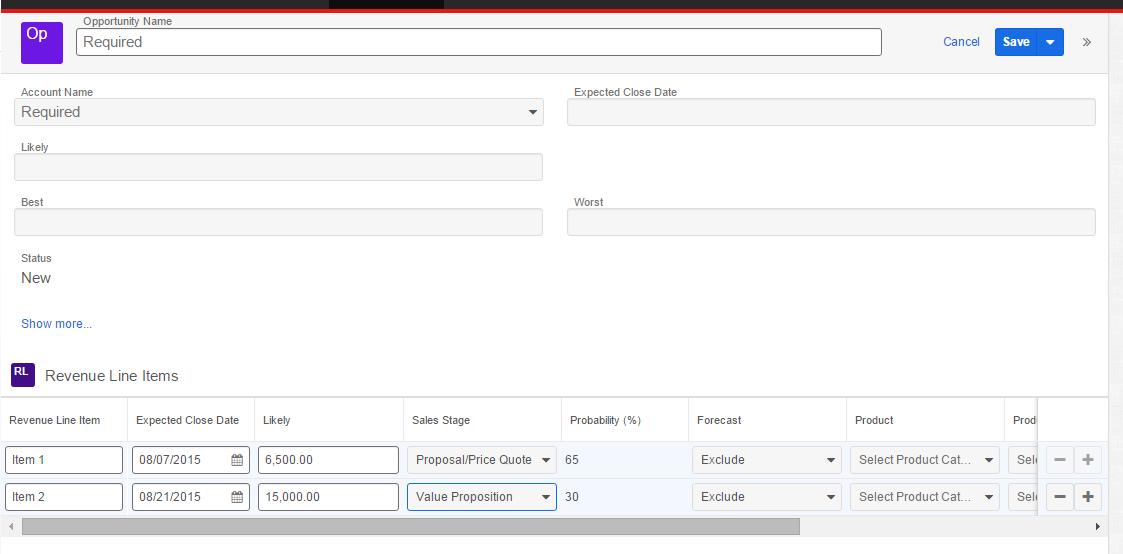1123x554 pixels.
Task: Click the Revenue Line Items section title
Action: [112, 376]
